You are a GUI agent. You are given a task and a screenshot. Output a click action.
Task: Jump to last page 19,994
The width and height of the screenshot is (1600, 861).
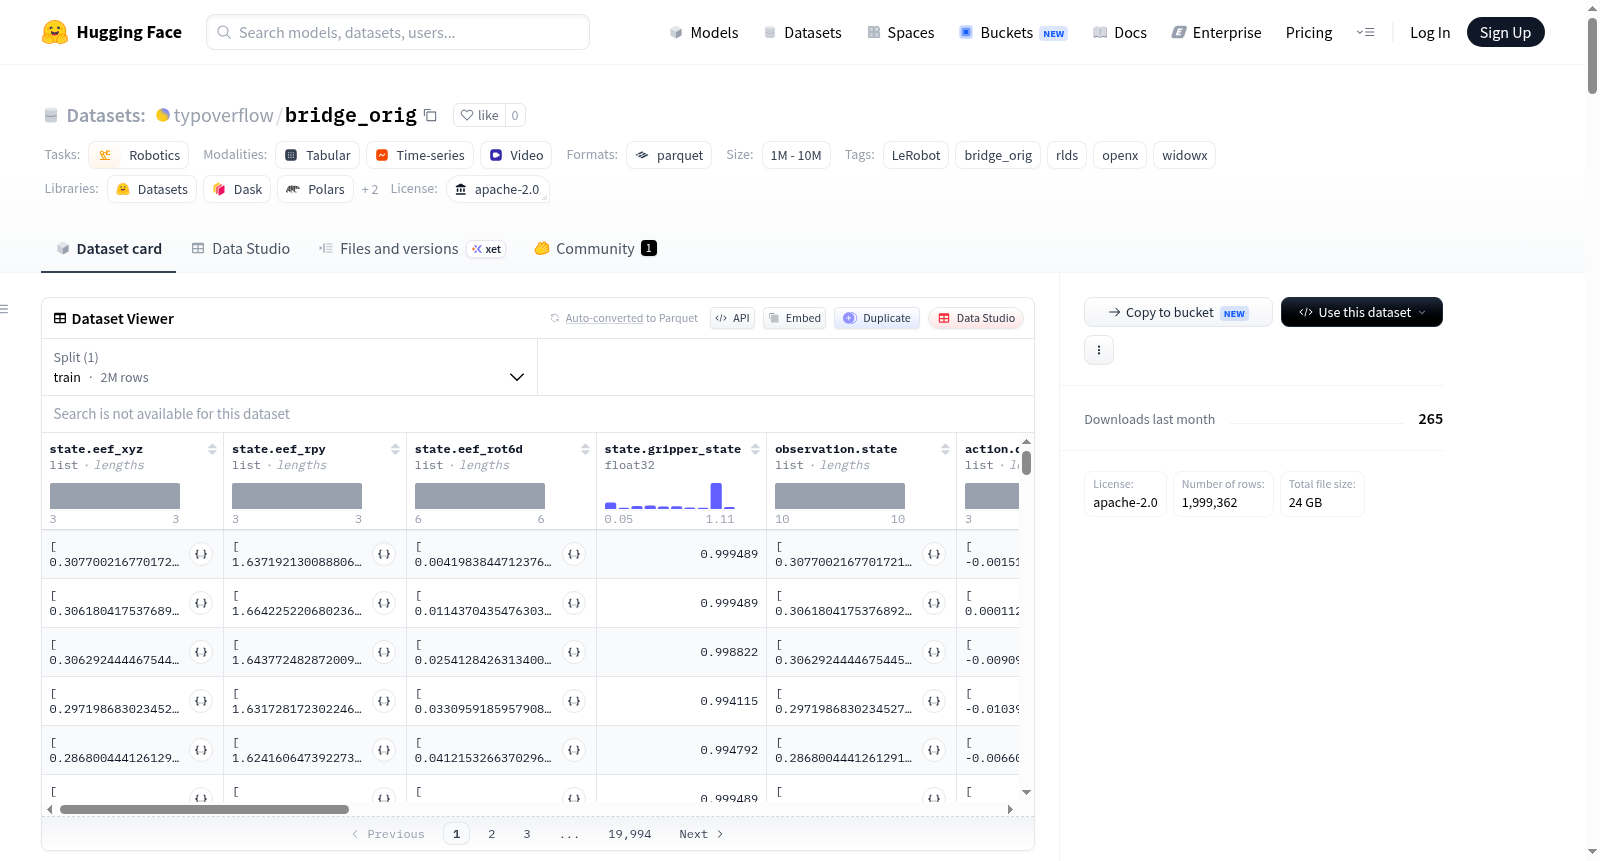tap(630, 834)
